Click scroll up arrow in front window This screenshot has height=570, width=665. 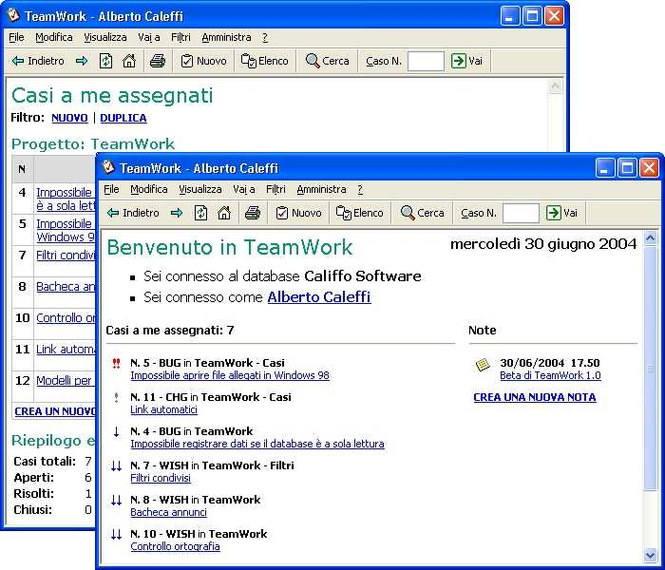coord(650,239)
